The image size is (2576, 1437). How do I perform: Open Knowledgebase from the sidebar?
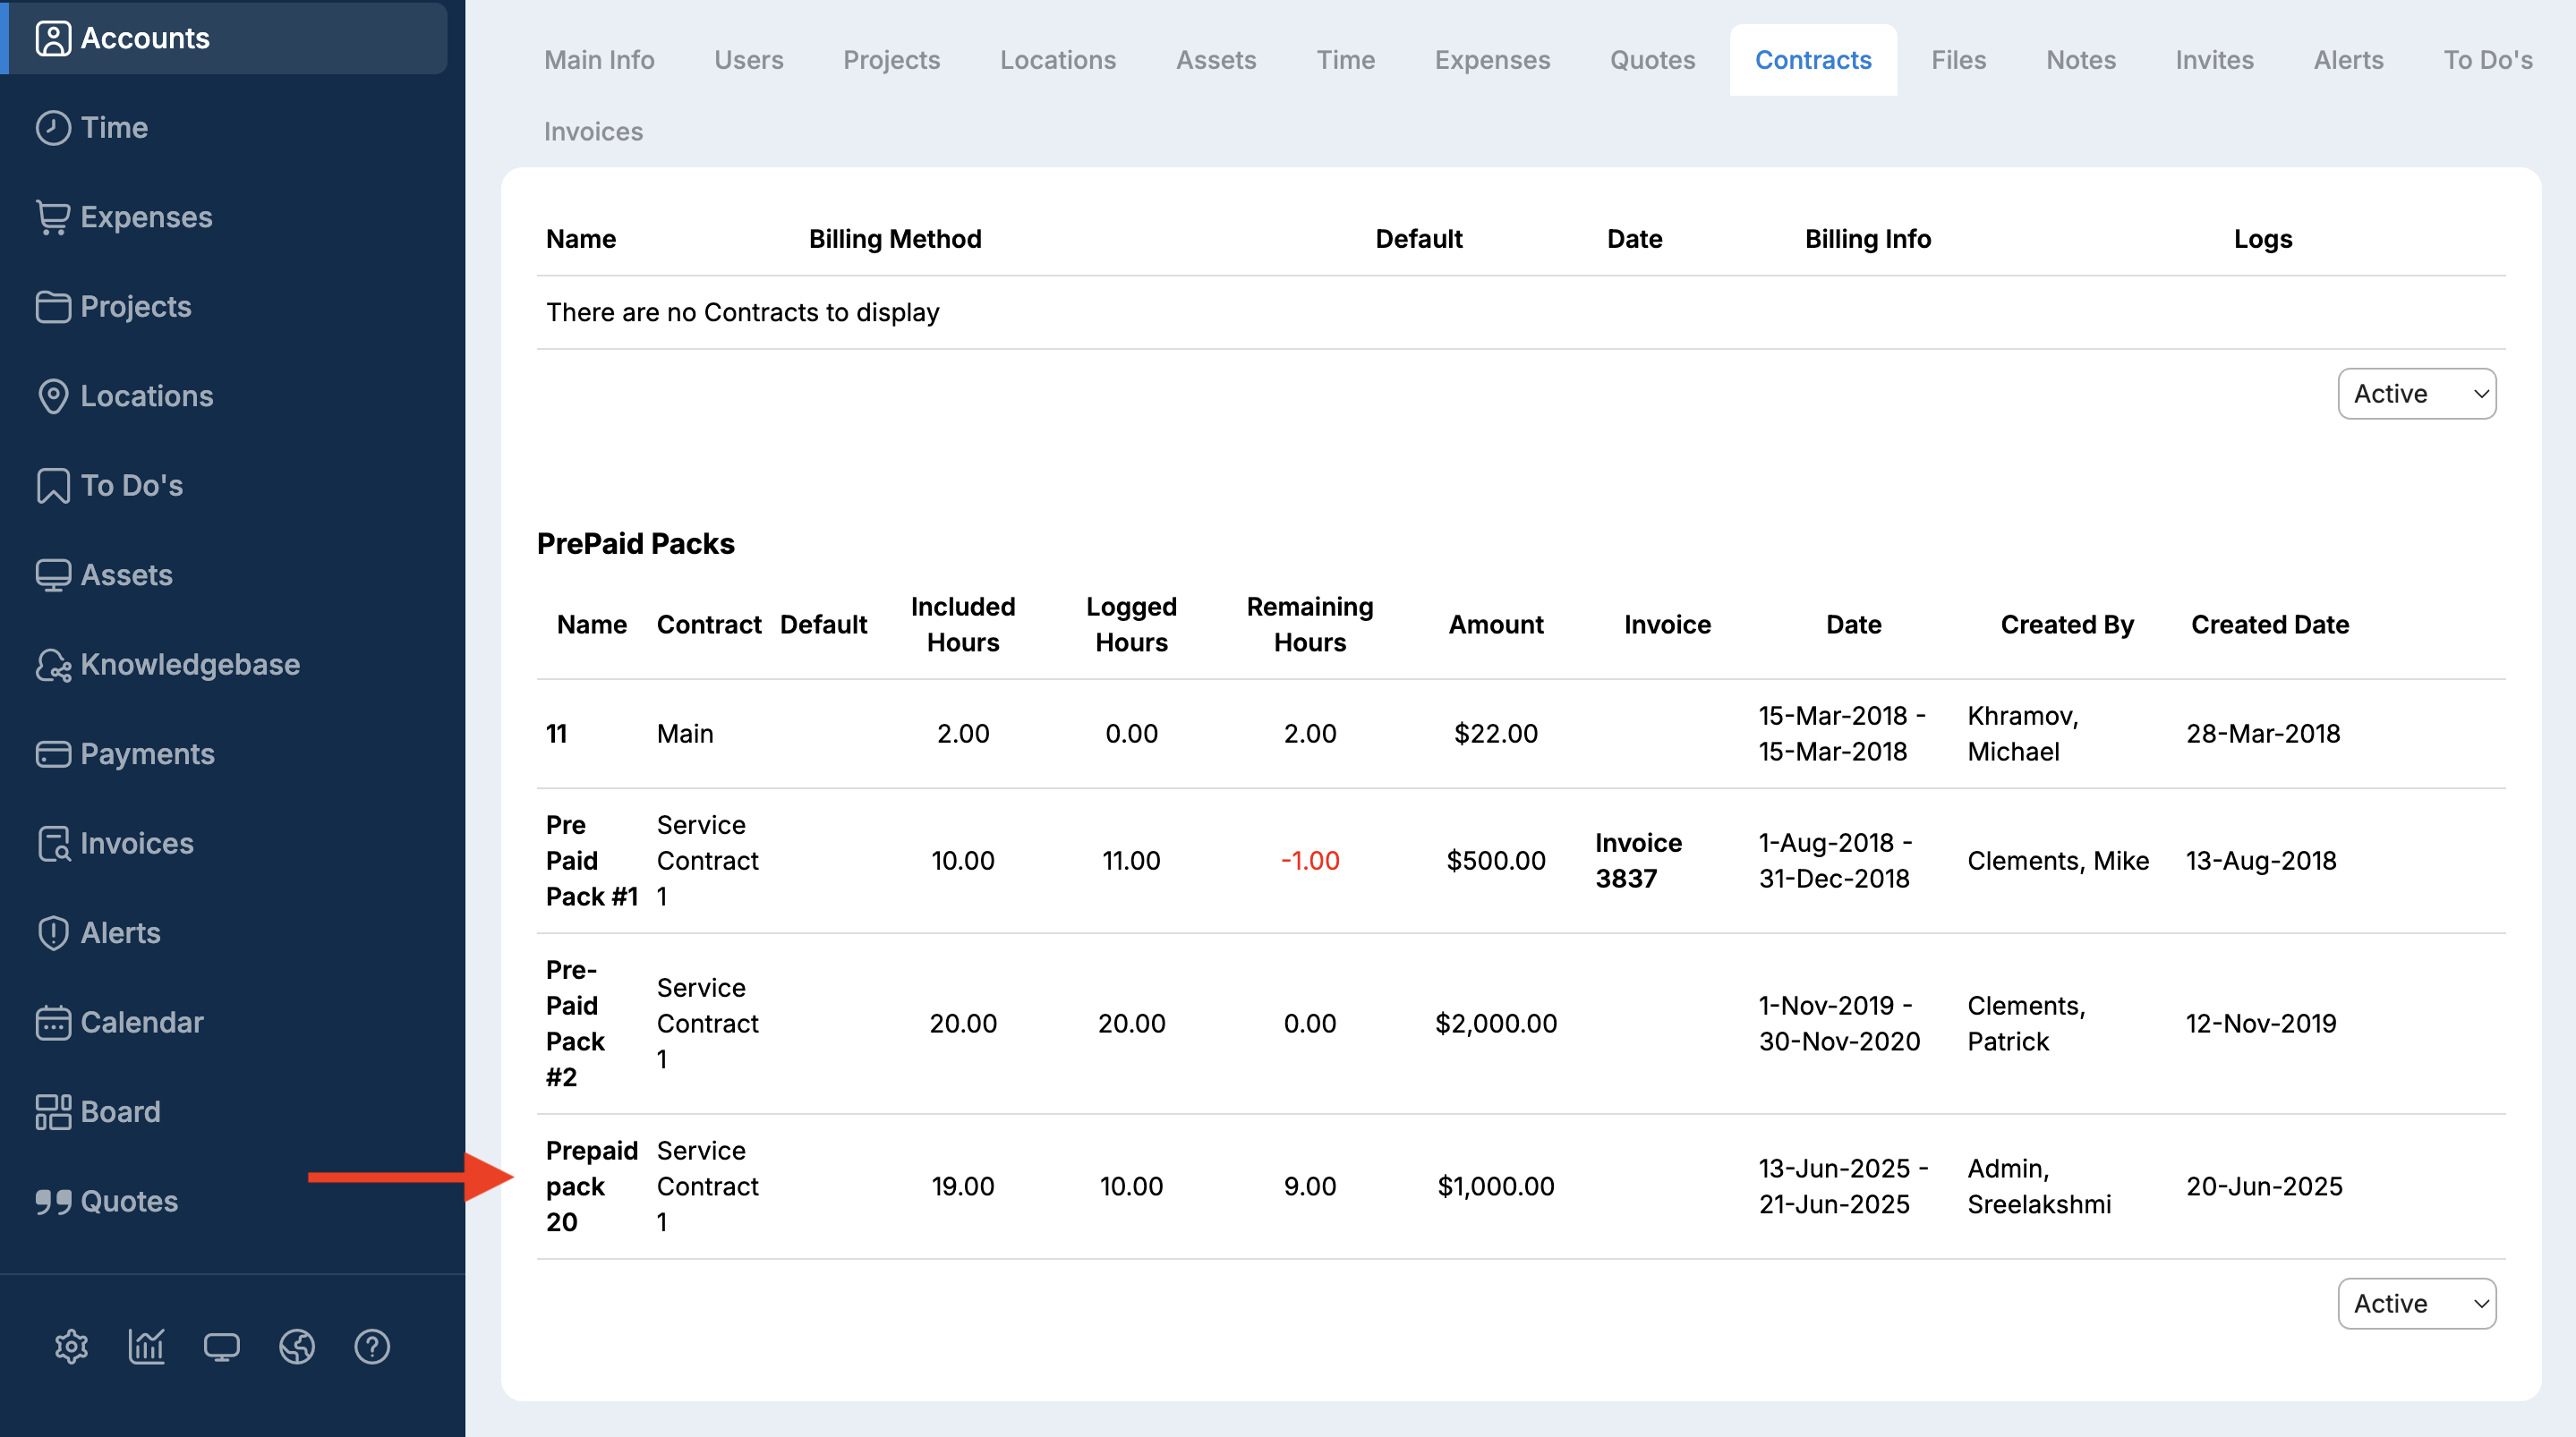(189, 664)
